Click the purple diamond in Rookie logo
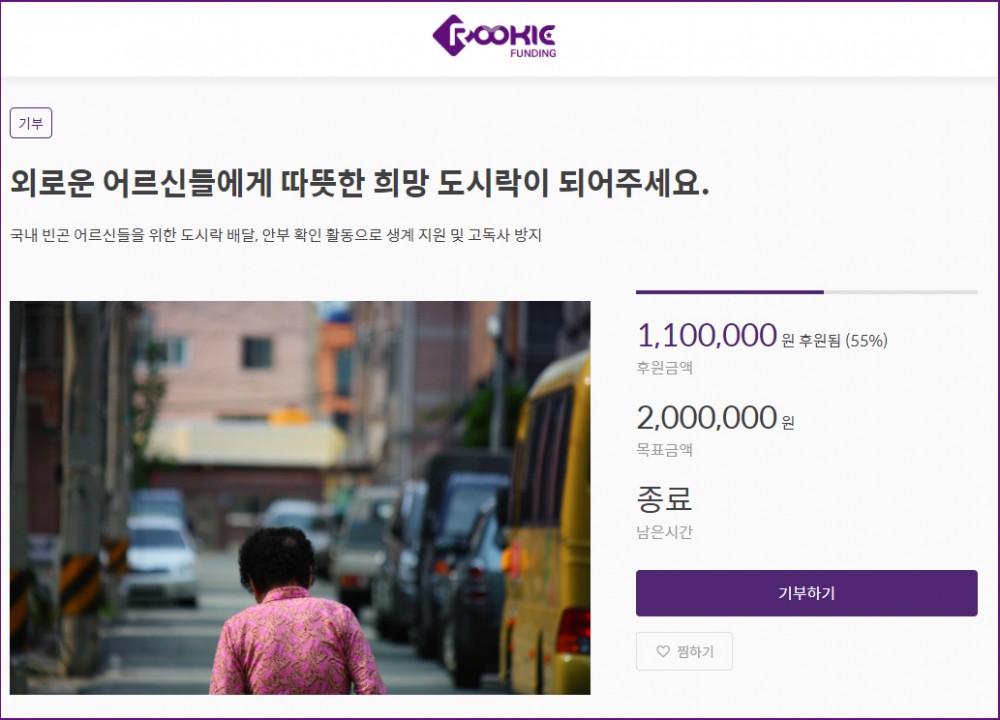This screenshot has height=720, width=1000. click(x=450, y=35)
